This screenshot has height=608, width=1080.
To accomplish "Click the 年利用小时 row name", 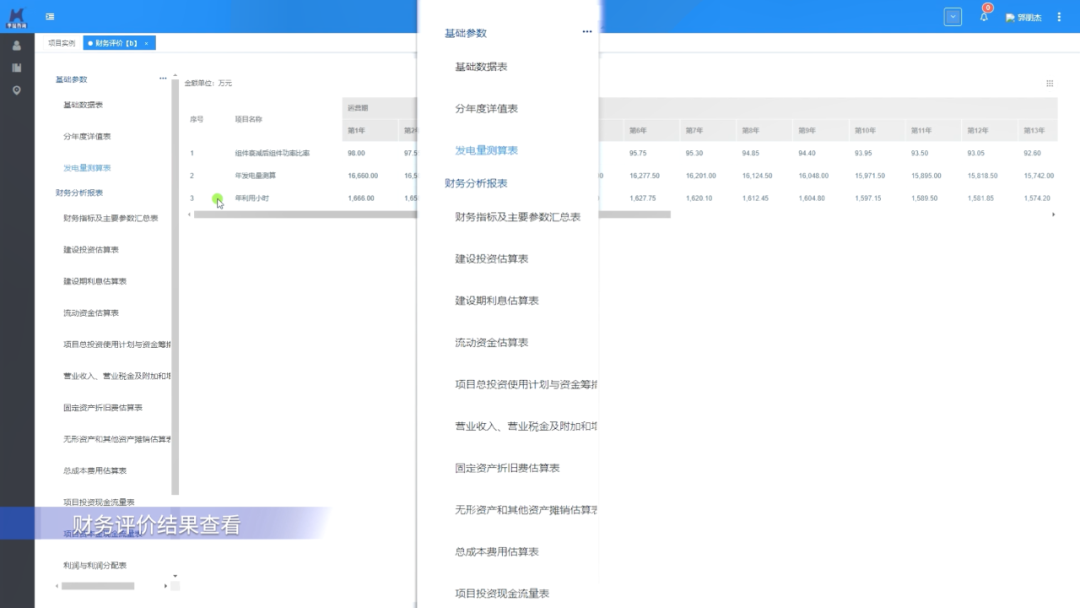I will tap(251, 198).
